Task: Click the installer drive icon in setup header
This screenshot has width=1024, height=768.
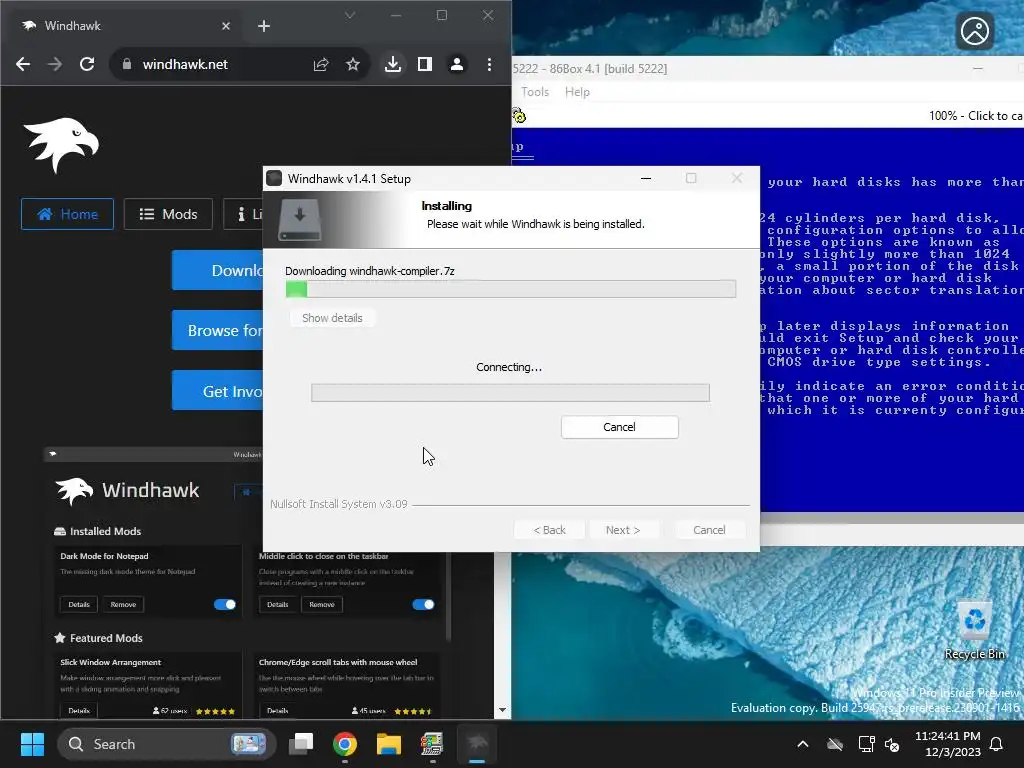Action: (x=300, y=220)
